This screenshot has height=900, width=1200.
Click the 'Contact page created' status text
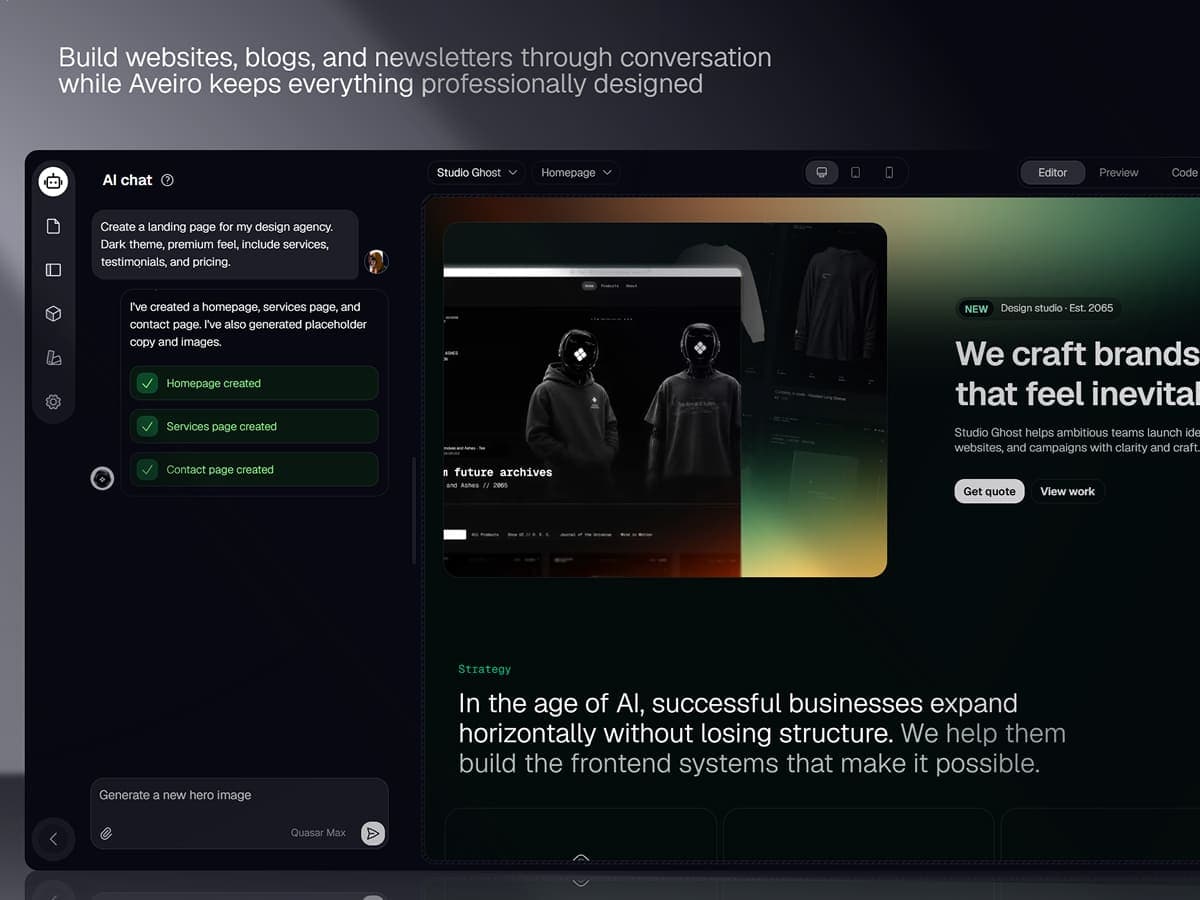pos(220,469)
